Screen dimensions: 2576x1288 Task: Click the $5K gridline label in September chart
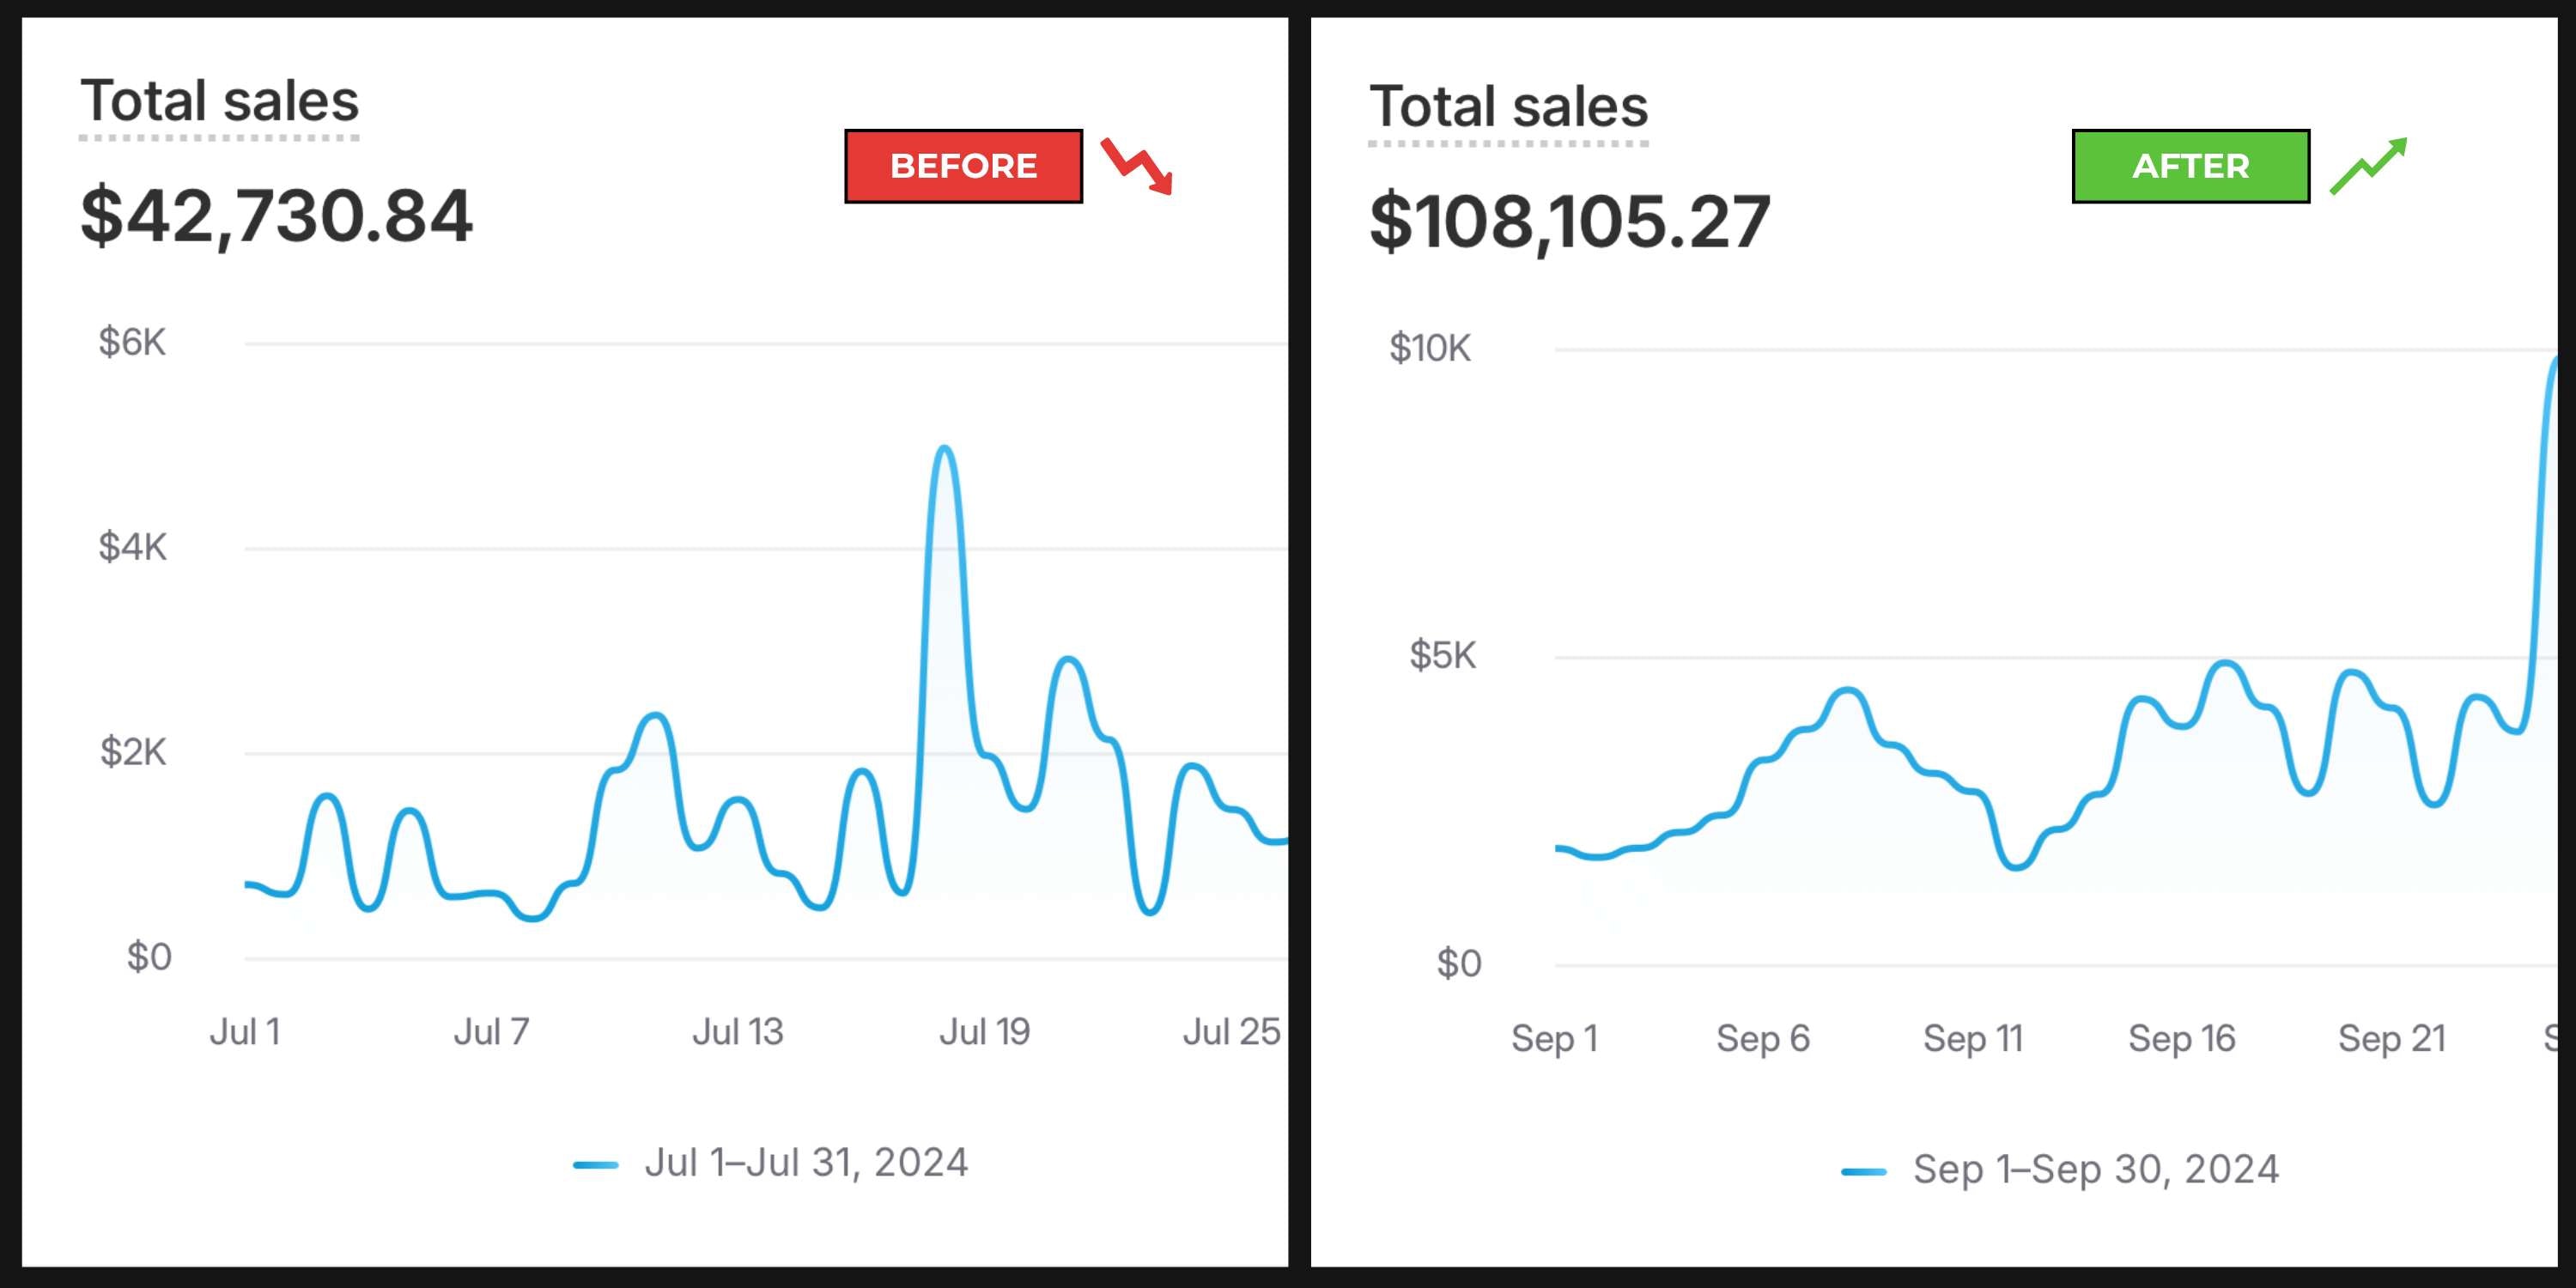pyautogui.click(x=1442, y=656)
